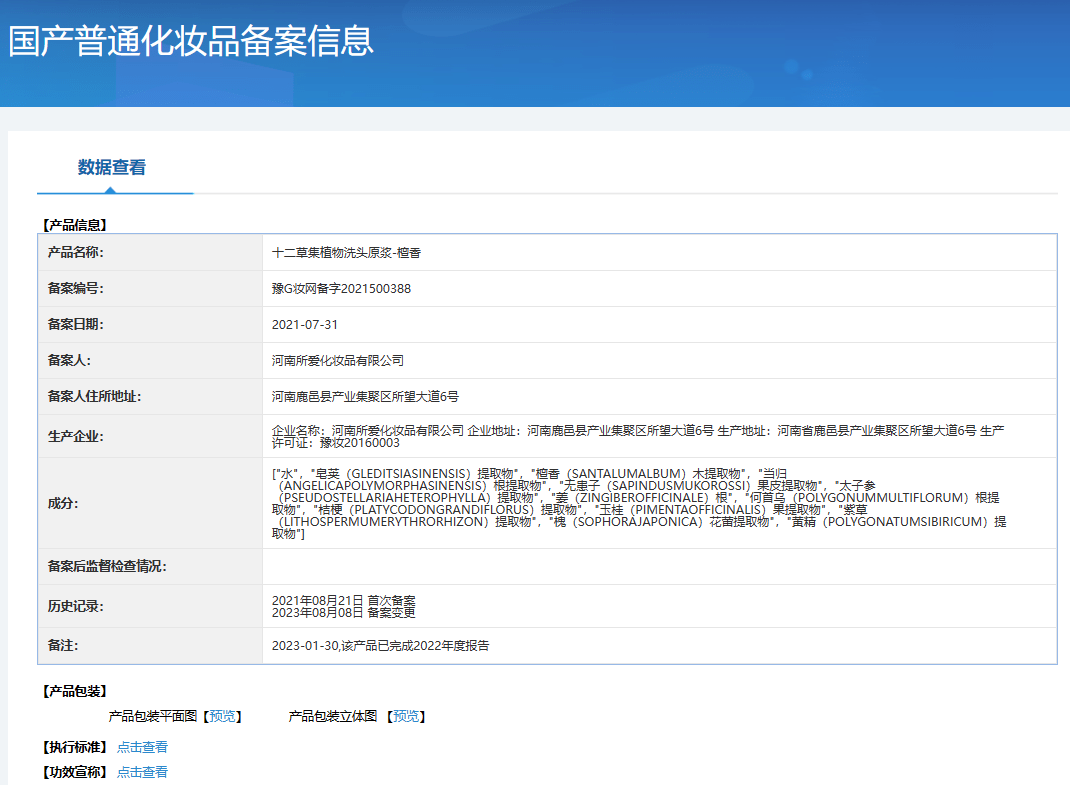Open 点击查看 link next to 执行标准

pos(142,747)
